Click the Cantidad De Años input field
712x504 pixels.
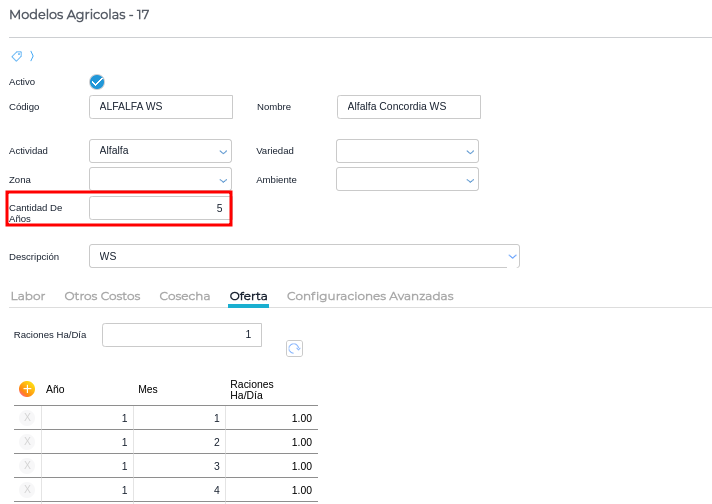(160, 208)
